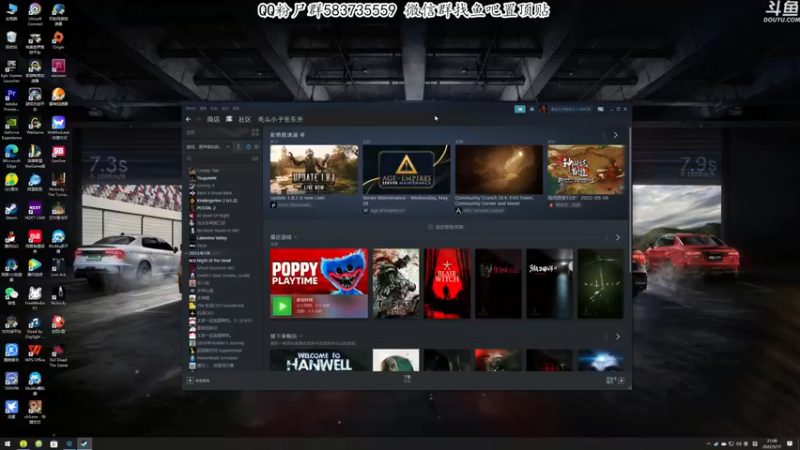This screenshot has height=450, width=800.
Task: Launch Poppy Playtime with green play button
Action: [x=282, y=306]
